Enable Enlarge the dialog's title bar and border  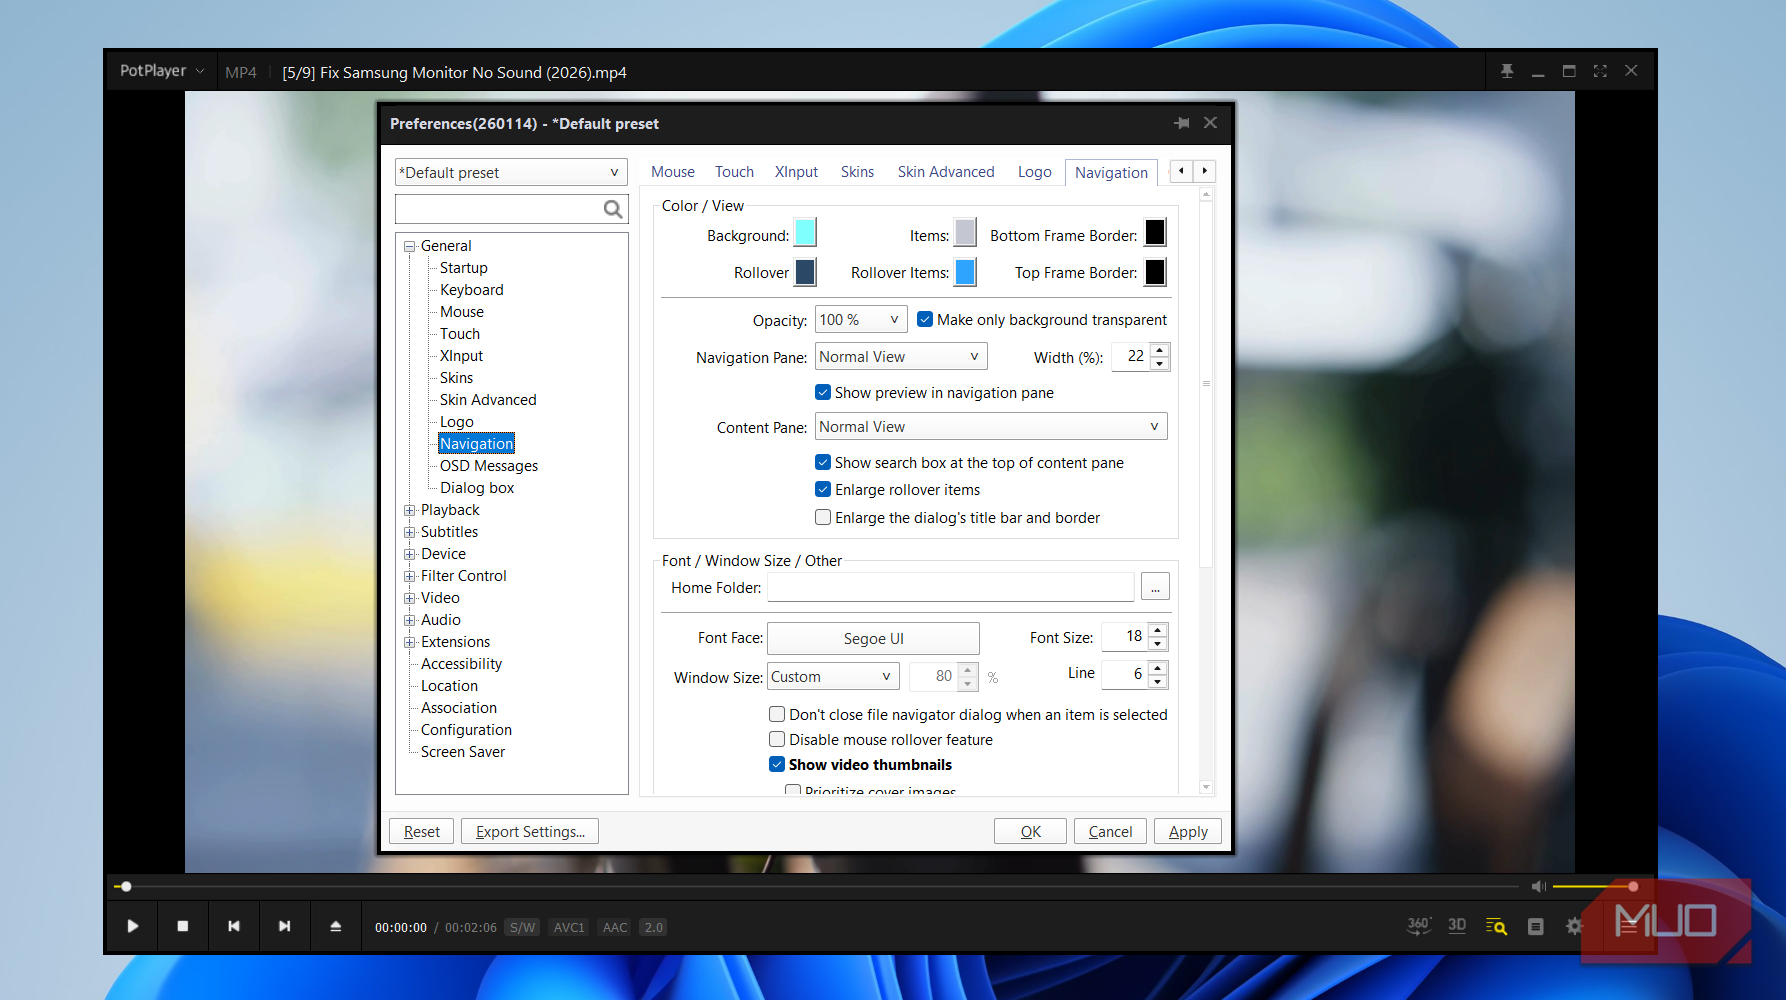pyautogui.click(x=823, y=517)
